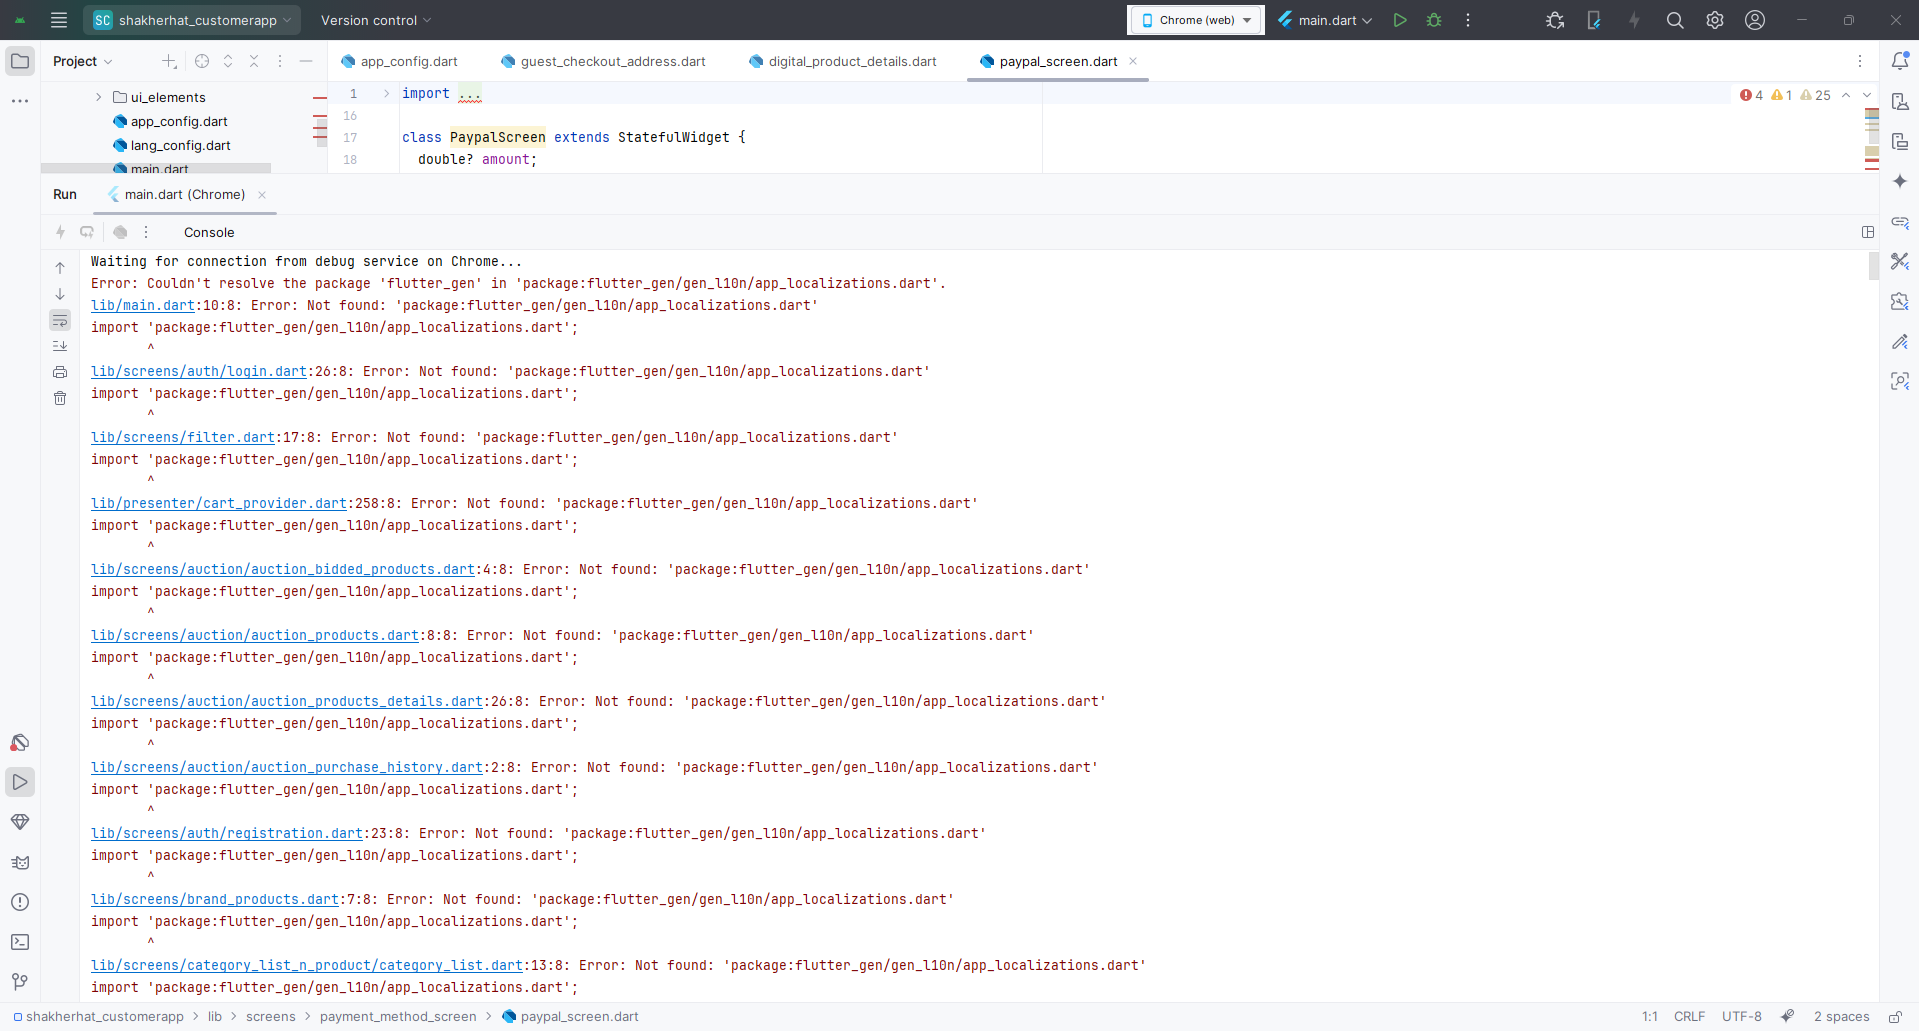Open Device Manager icon in title bar
This screenshot has height=1031, width=1919.
click(x=1594, y=20)
